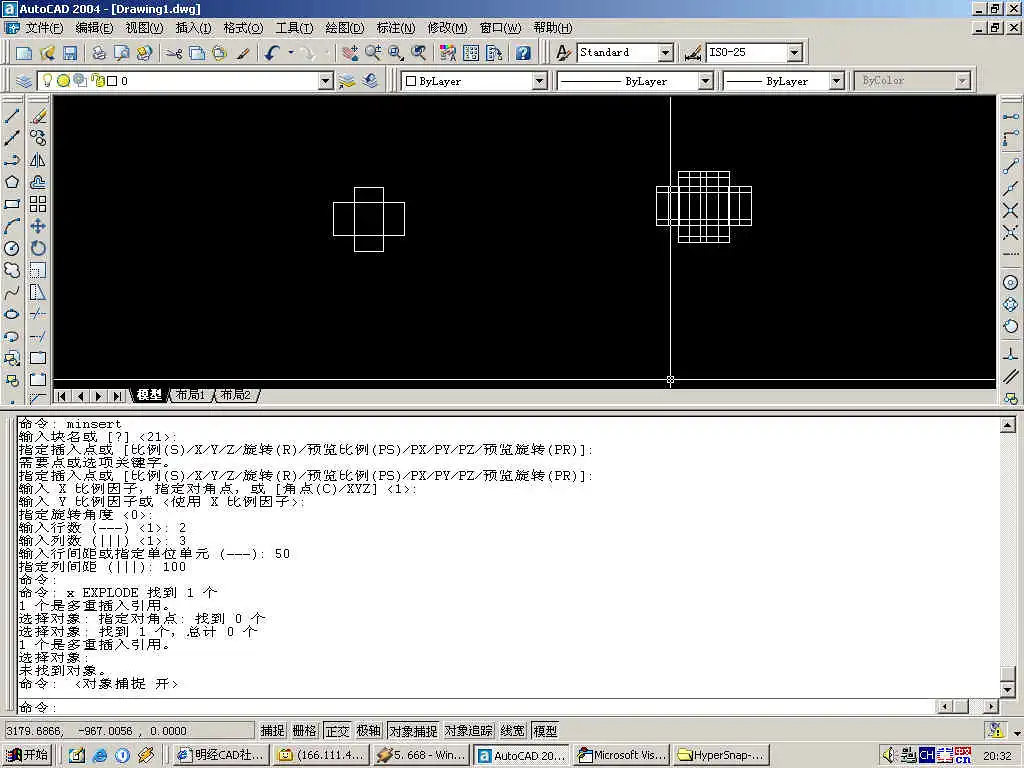Toggle 线宽 lineweight display
Image resolution: width=1024 pixels, height=768 pixels.
coord(513,731)
